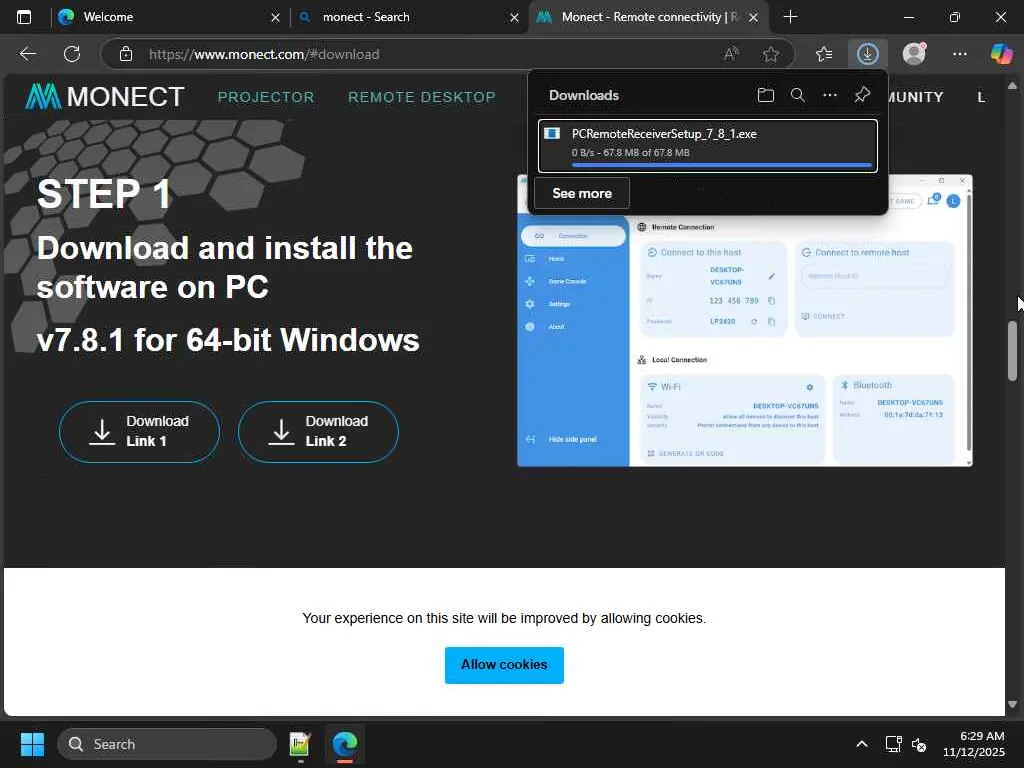Open the tab actions menu icon
This screenshot has width=1024, height=768.
click(x=24, y=17)
